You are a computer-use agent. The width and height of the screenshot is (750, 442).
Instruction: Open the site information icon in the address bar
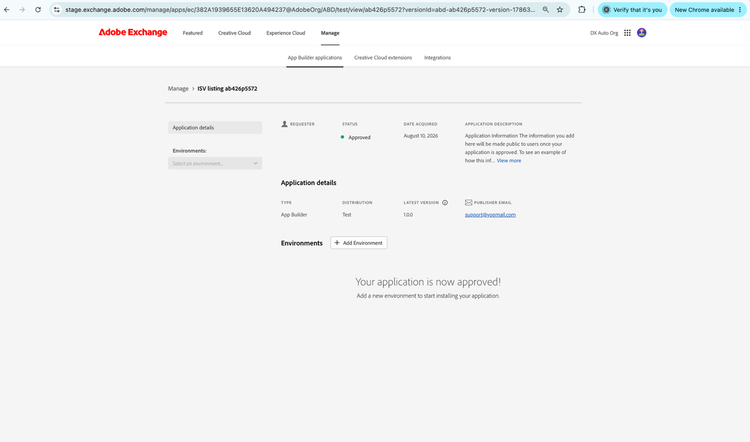(x=56, y=10)
